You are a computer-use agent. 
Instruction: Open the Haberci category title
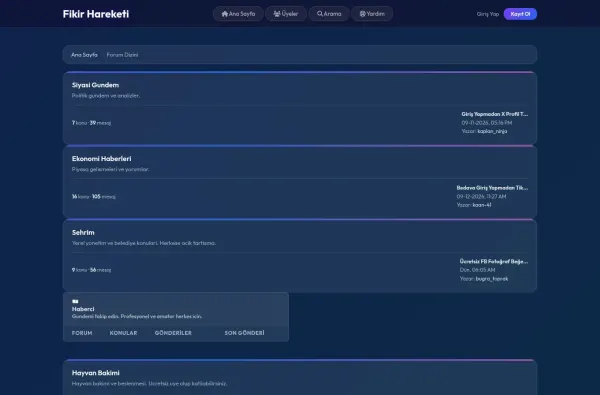(x=83, y=309)
